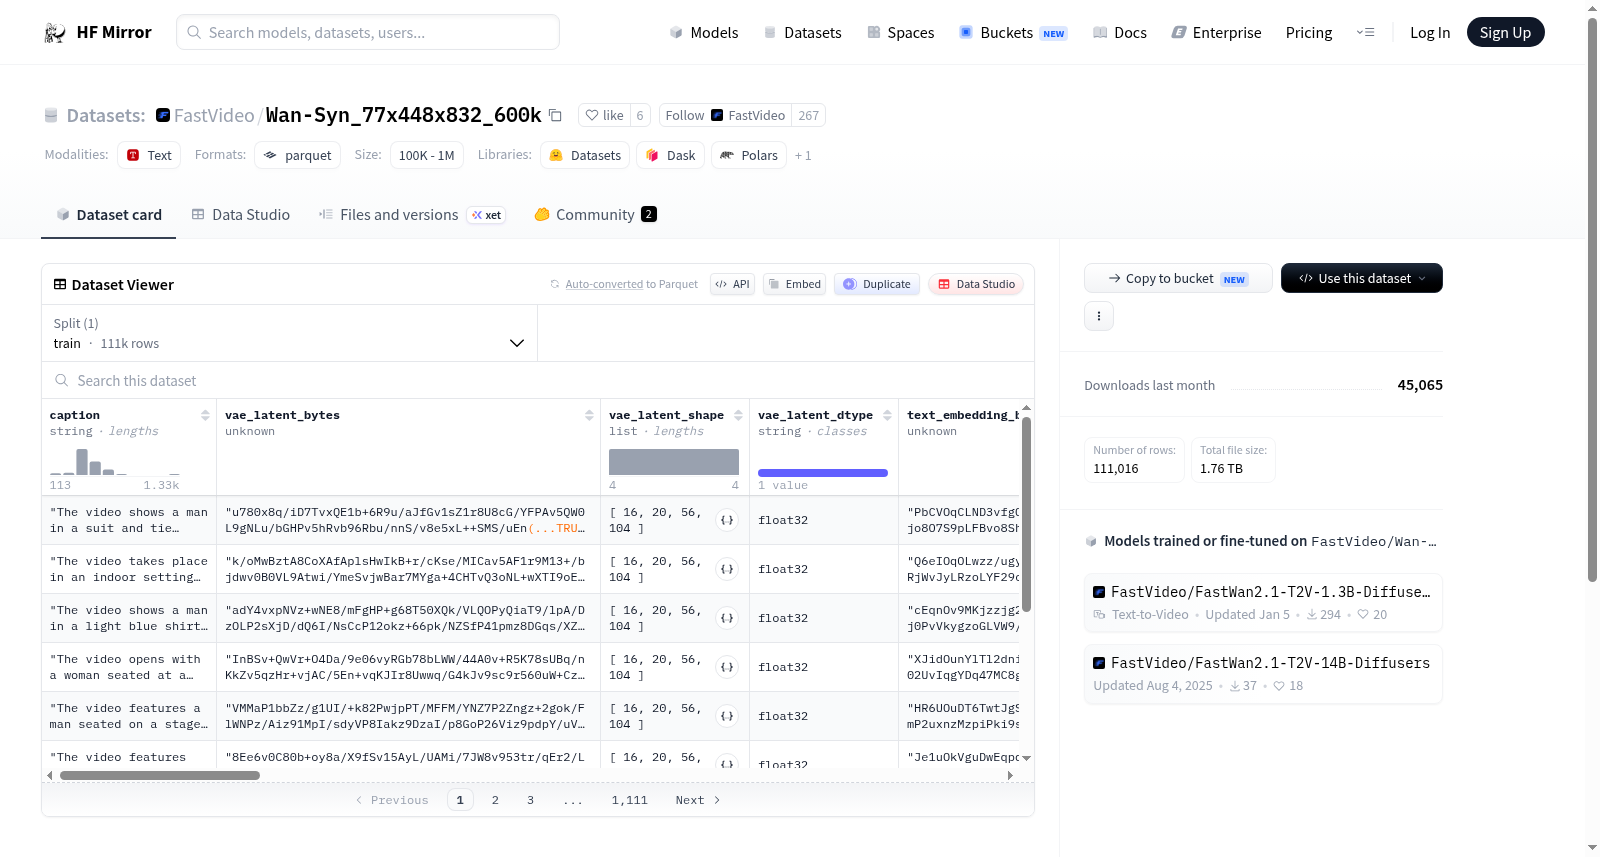Image resolution: width=1600 pixels, height=857 pixels.
Task: Open the Files and versions tab
Action: [x=412, y=215]
